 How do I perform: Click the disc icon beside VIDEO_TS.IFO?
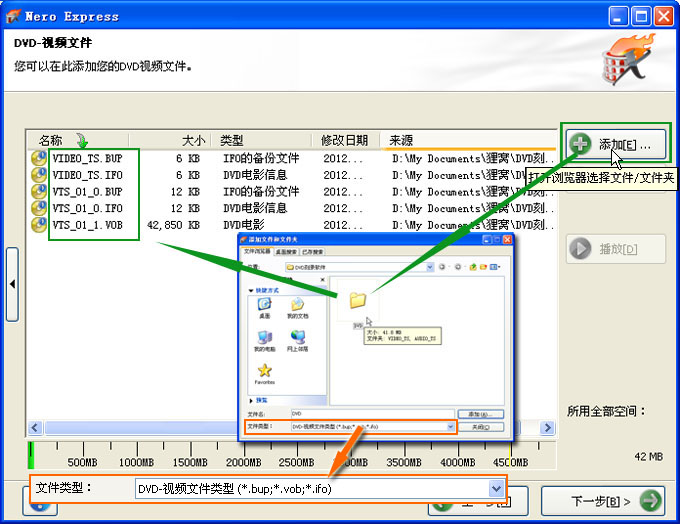tap(39, 175)
